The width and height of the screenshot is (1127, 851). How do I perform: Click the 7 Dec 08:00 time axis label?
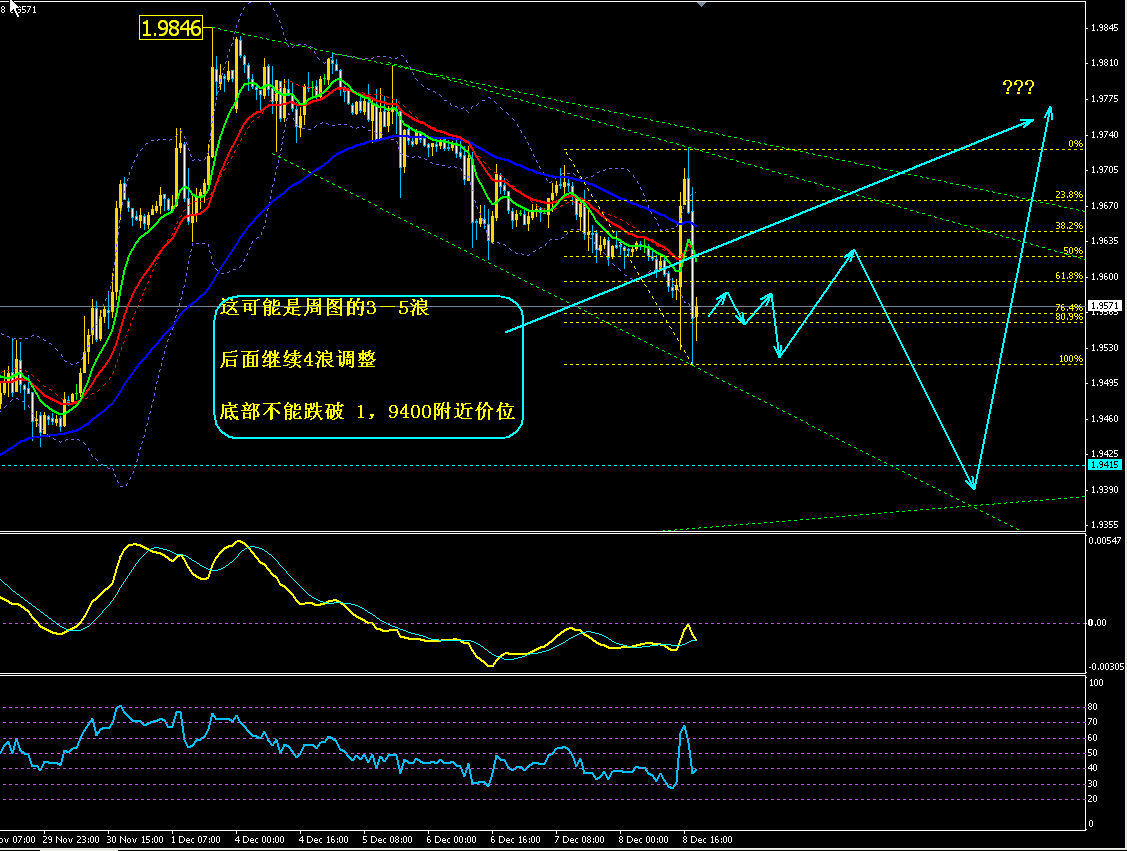579,840
